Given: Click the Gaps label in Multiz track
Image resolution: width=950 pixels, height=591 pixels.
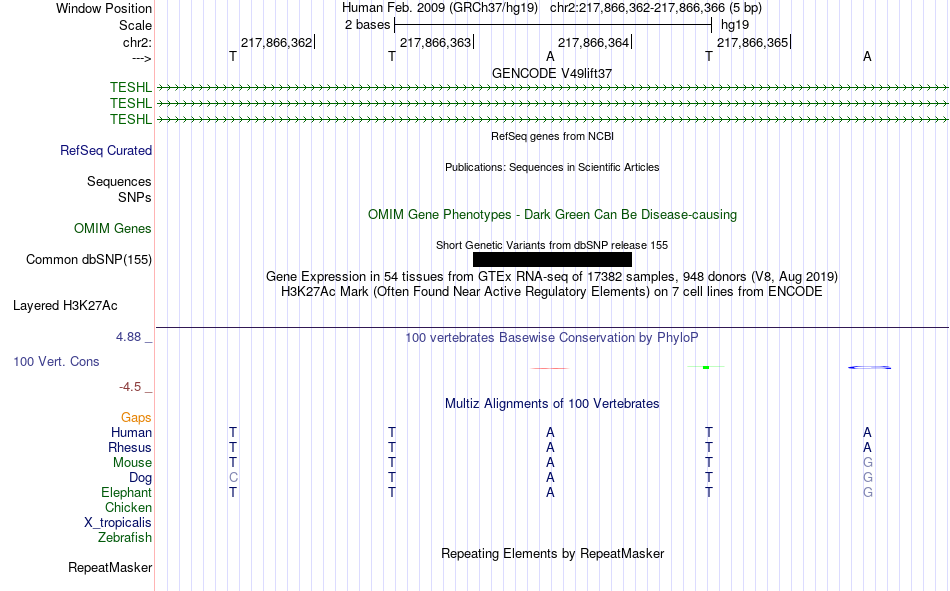Looking at the screenshot, I should click(x=136, y=417).
